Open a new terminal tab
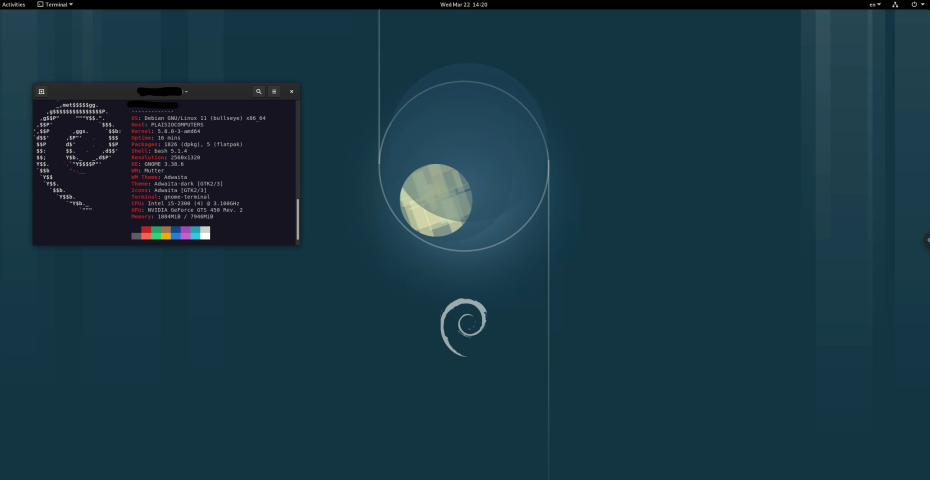Image resolution: width=930 pixels, height=480 pixels. click(x=41, y=91)
